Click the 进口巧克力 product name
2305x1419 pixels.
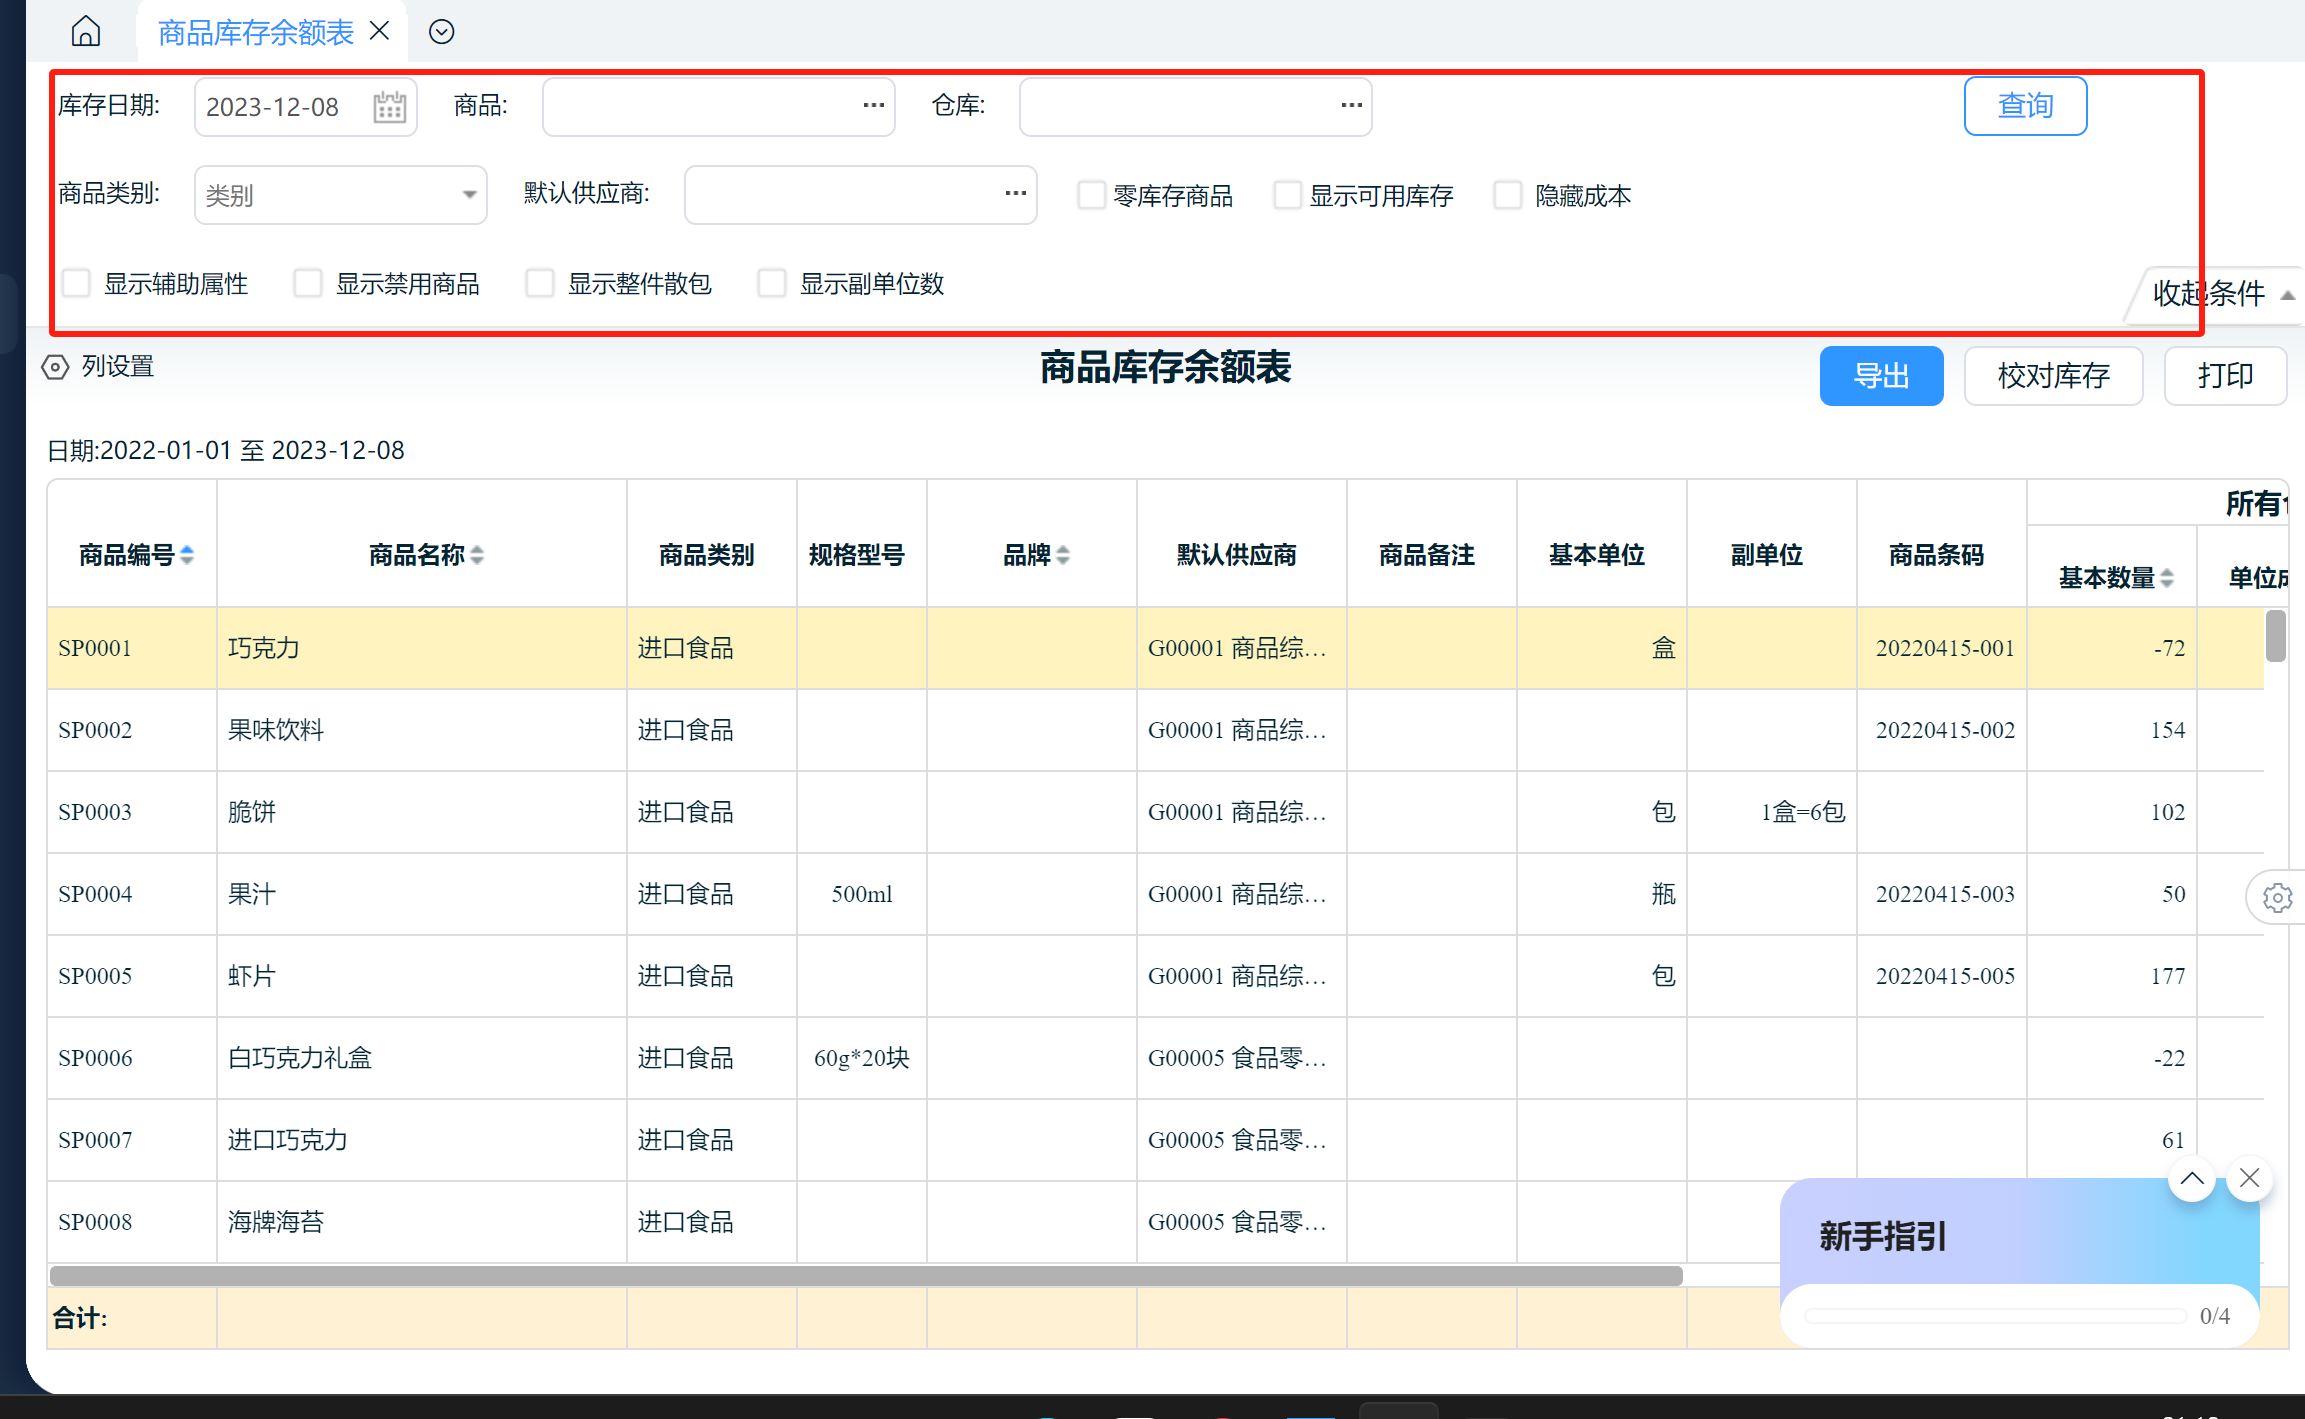(x=288, y=1140)
